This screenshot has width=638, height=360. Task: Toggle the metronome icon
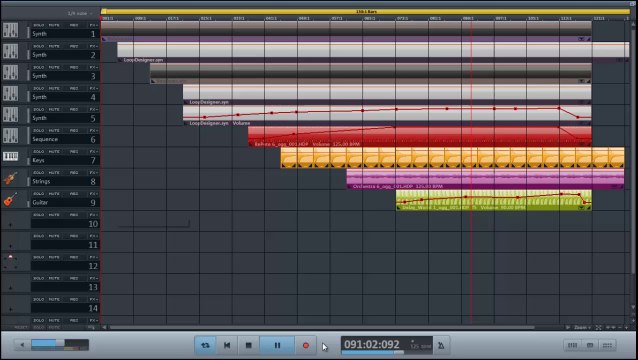[441, 346]
